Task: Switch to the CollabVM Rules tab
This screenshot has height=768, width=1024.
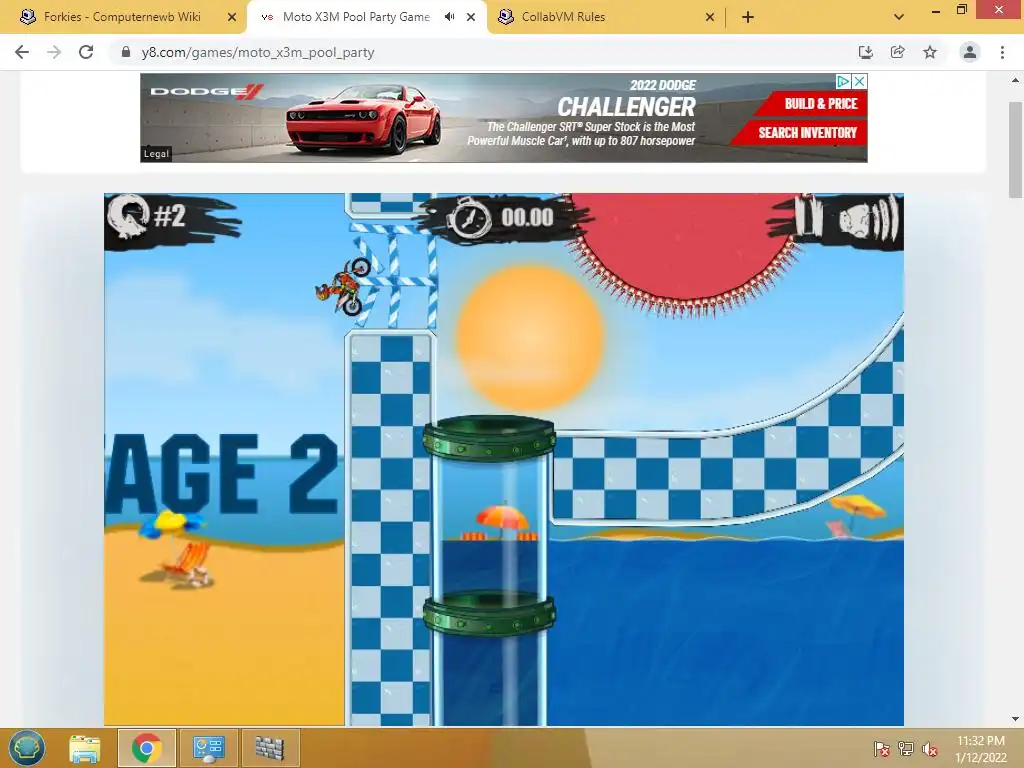Action: point(563,17)
